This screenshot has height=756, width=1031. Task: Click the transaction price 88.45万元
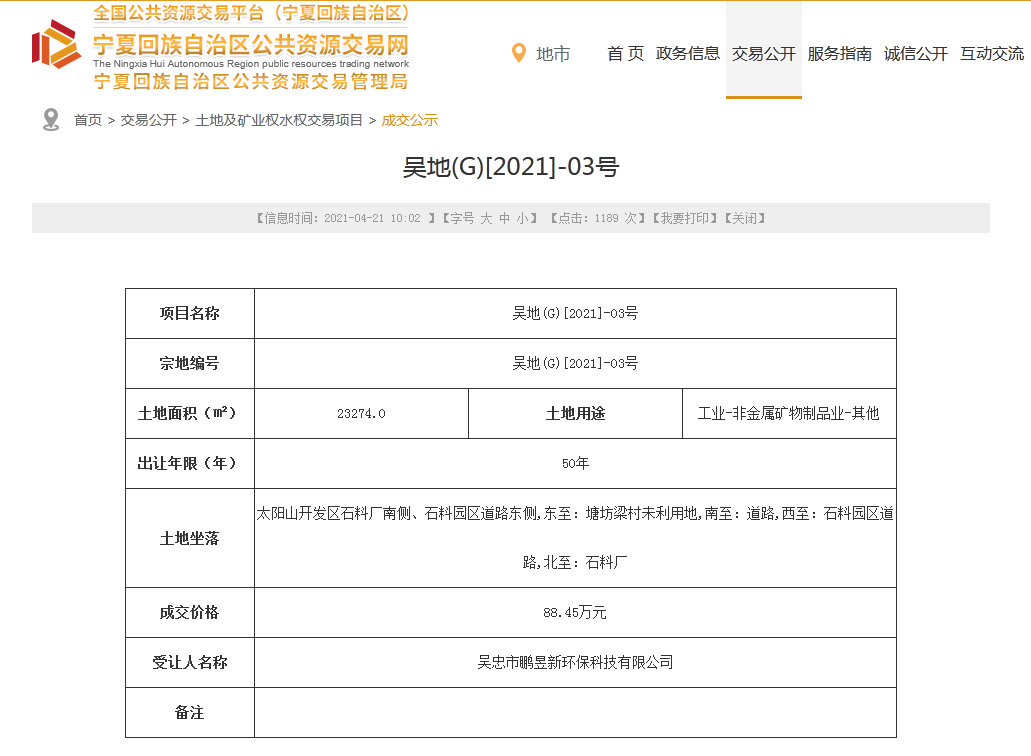click(x=575, y=613)
